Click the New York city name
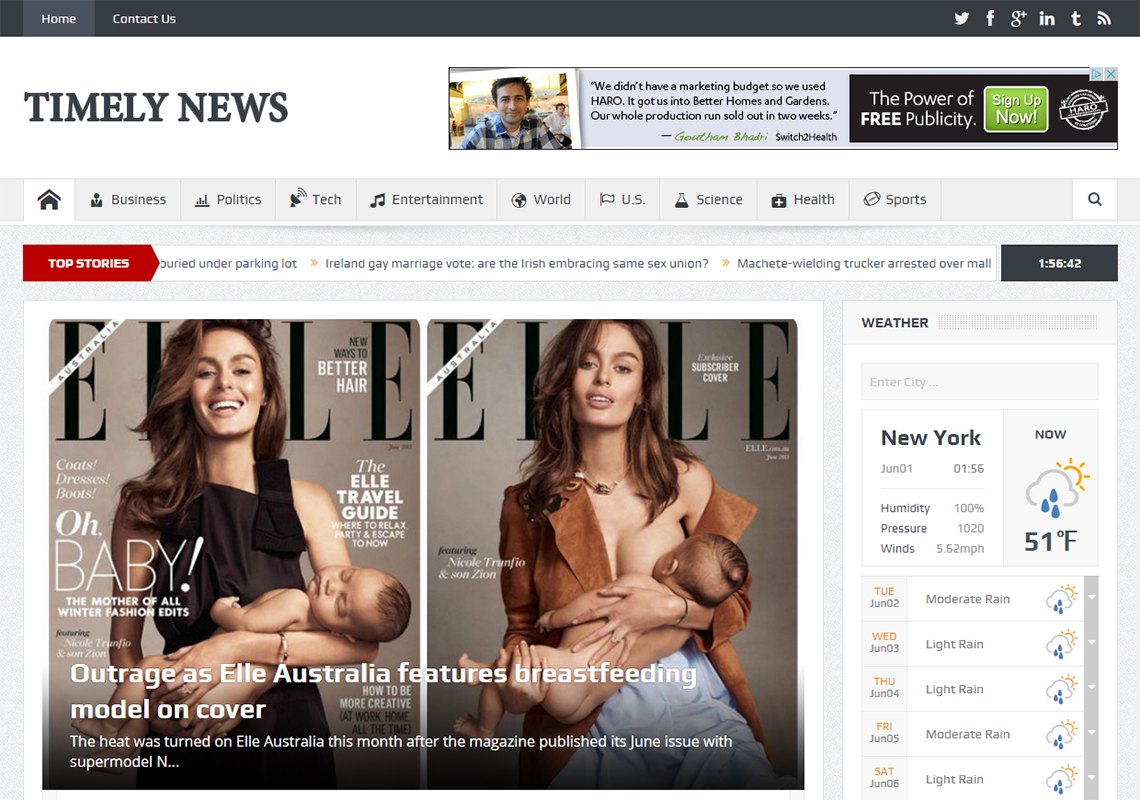Screen dimensions: 1140x800 tap(931, 438)
